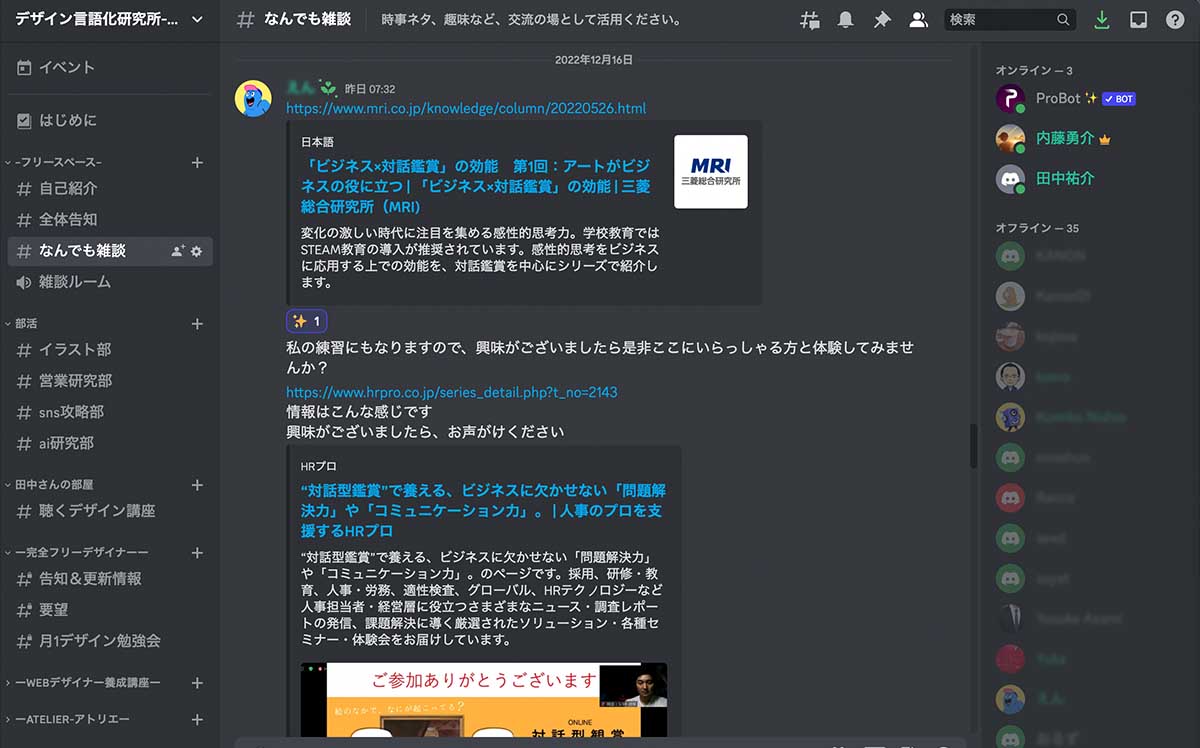The width and height of the screenshot is (1200, 748).
Task: Collapse the フリースペース category
Action: click(58, 162)
